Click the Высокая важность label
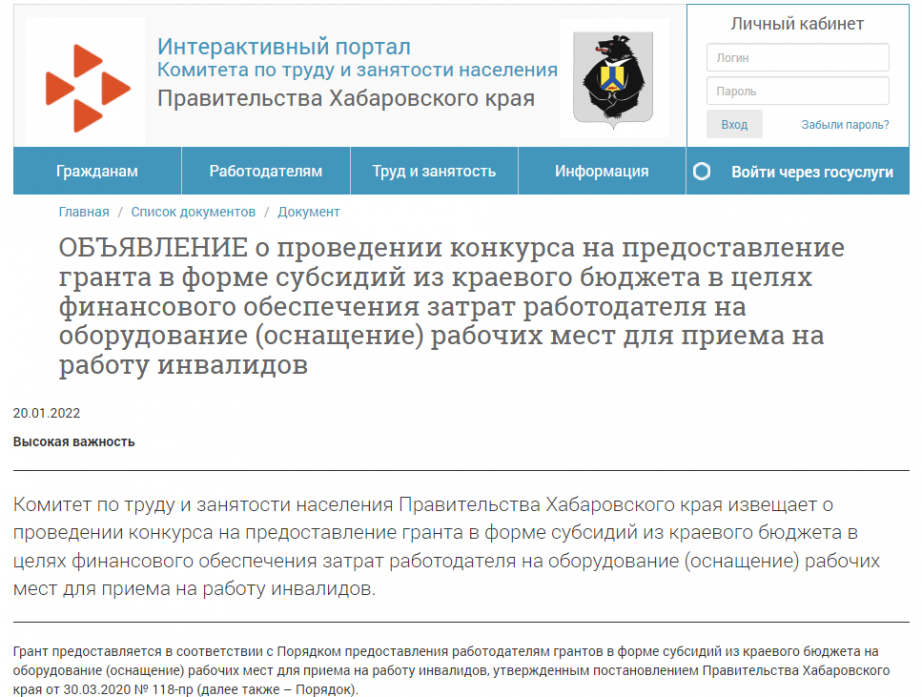The width and height of the screenshot is (922, 697). pyautogui.click(x=74, y=442)
